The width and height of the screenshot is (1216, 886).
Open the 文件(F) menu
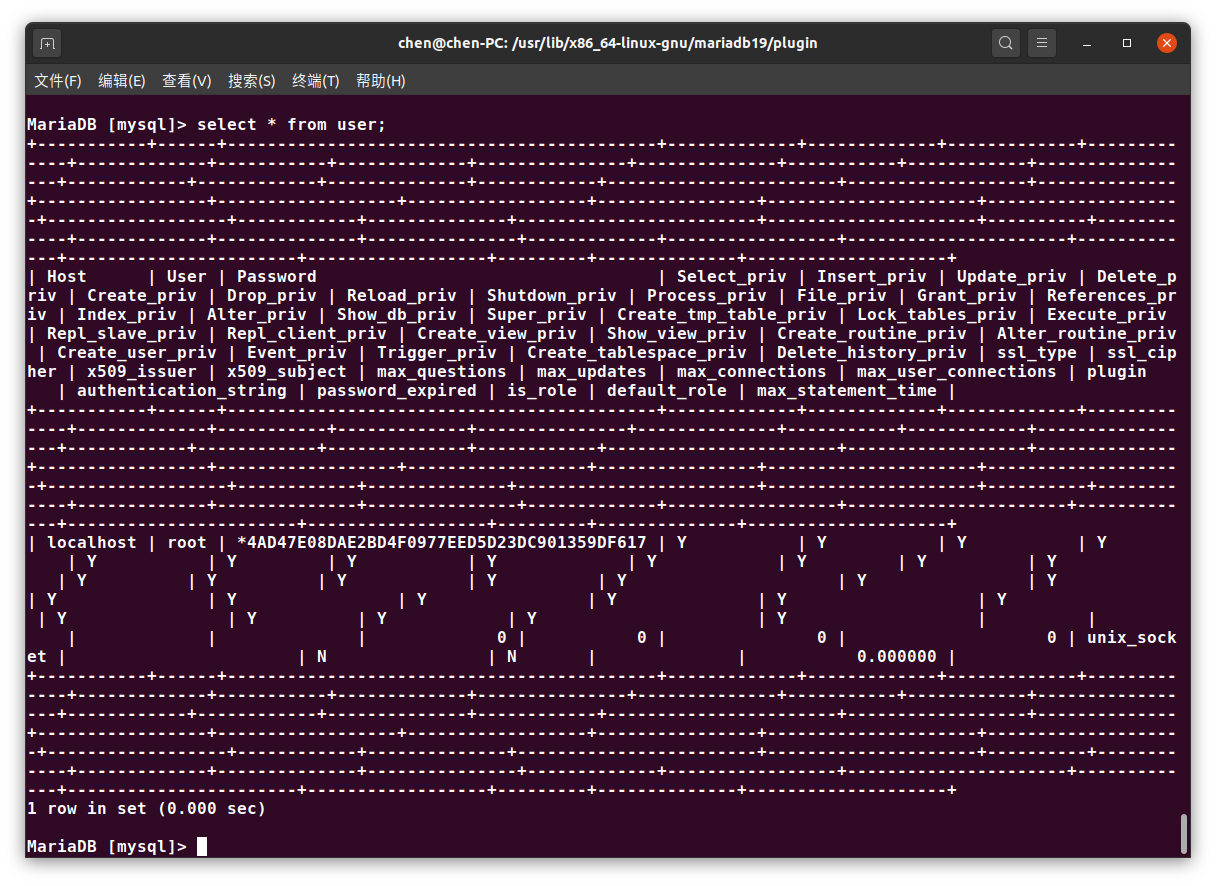click(57, 81)
